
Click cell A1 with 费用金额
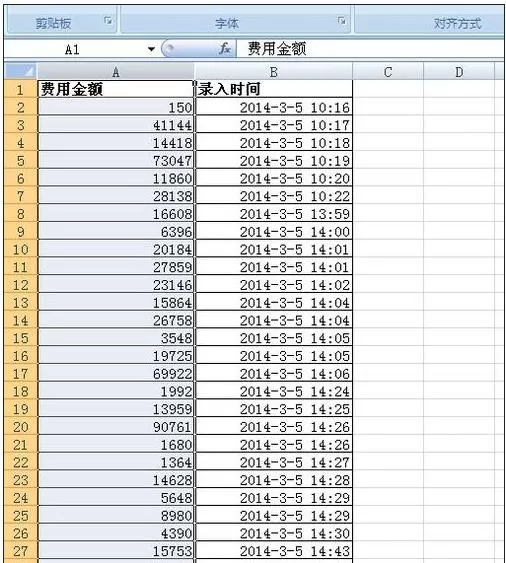pyautogui.click(x=116, y=89)
